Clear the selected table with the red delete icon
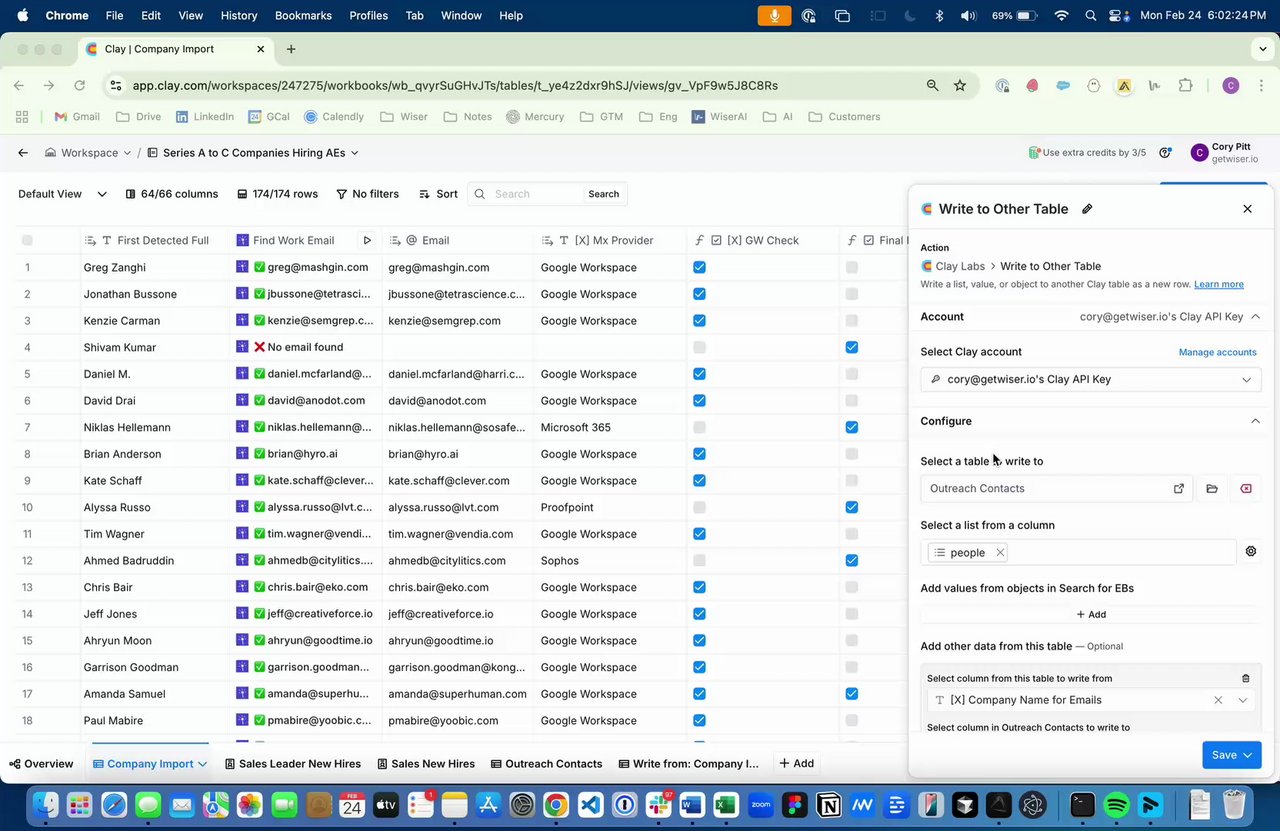The width and height of the screenshot is (1280, 831). point(1246,489)
